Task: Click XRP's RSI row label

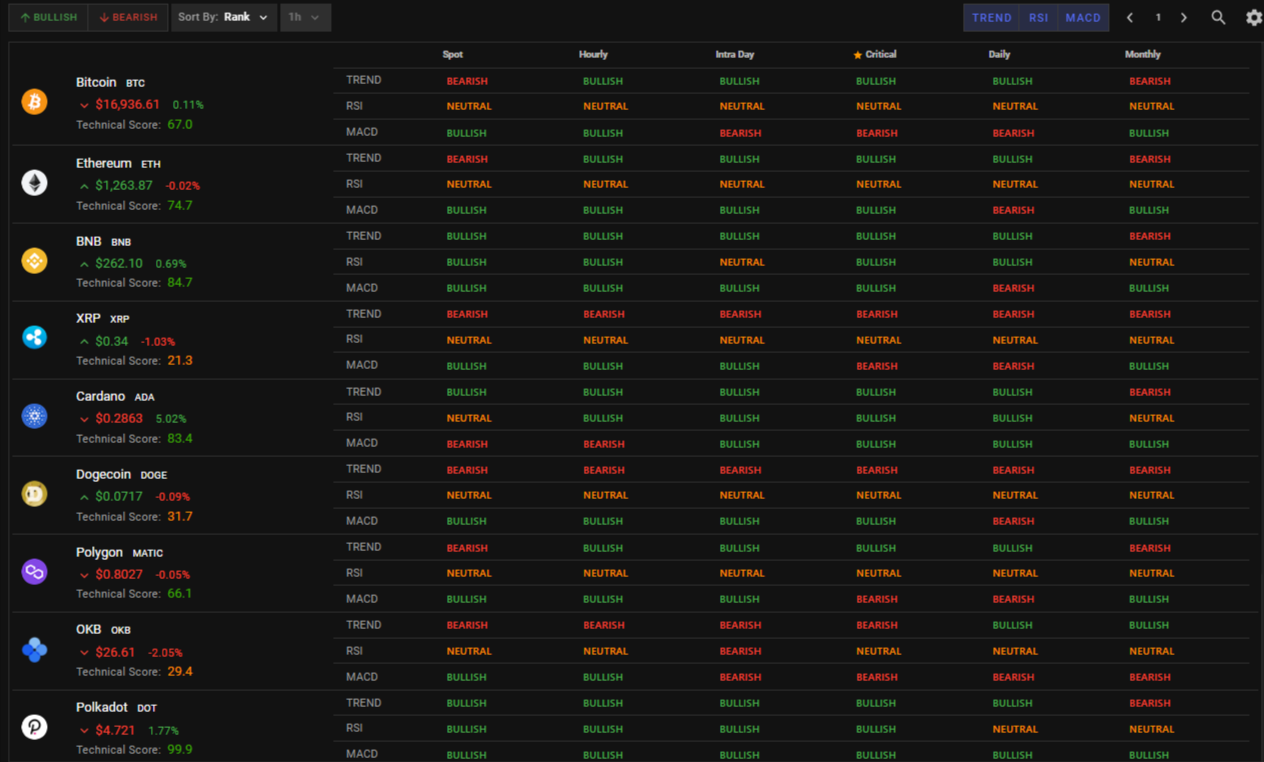Action: (x=355, y=339)
